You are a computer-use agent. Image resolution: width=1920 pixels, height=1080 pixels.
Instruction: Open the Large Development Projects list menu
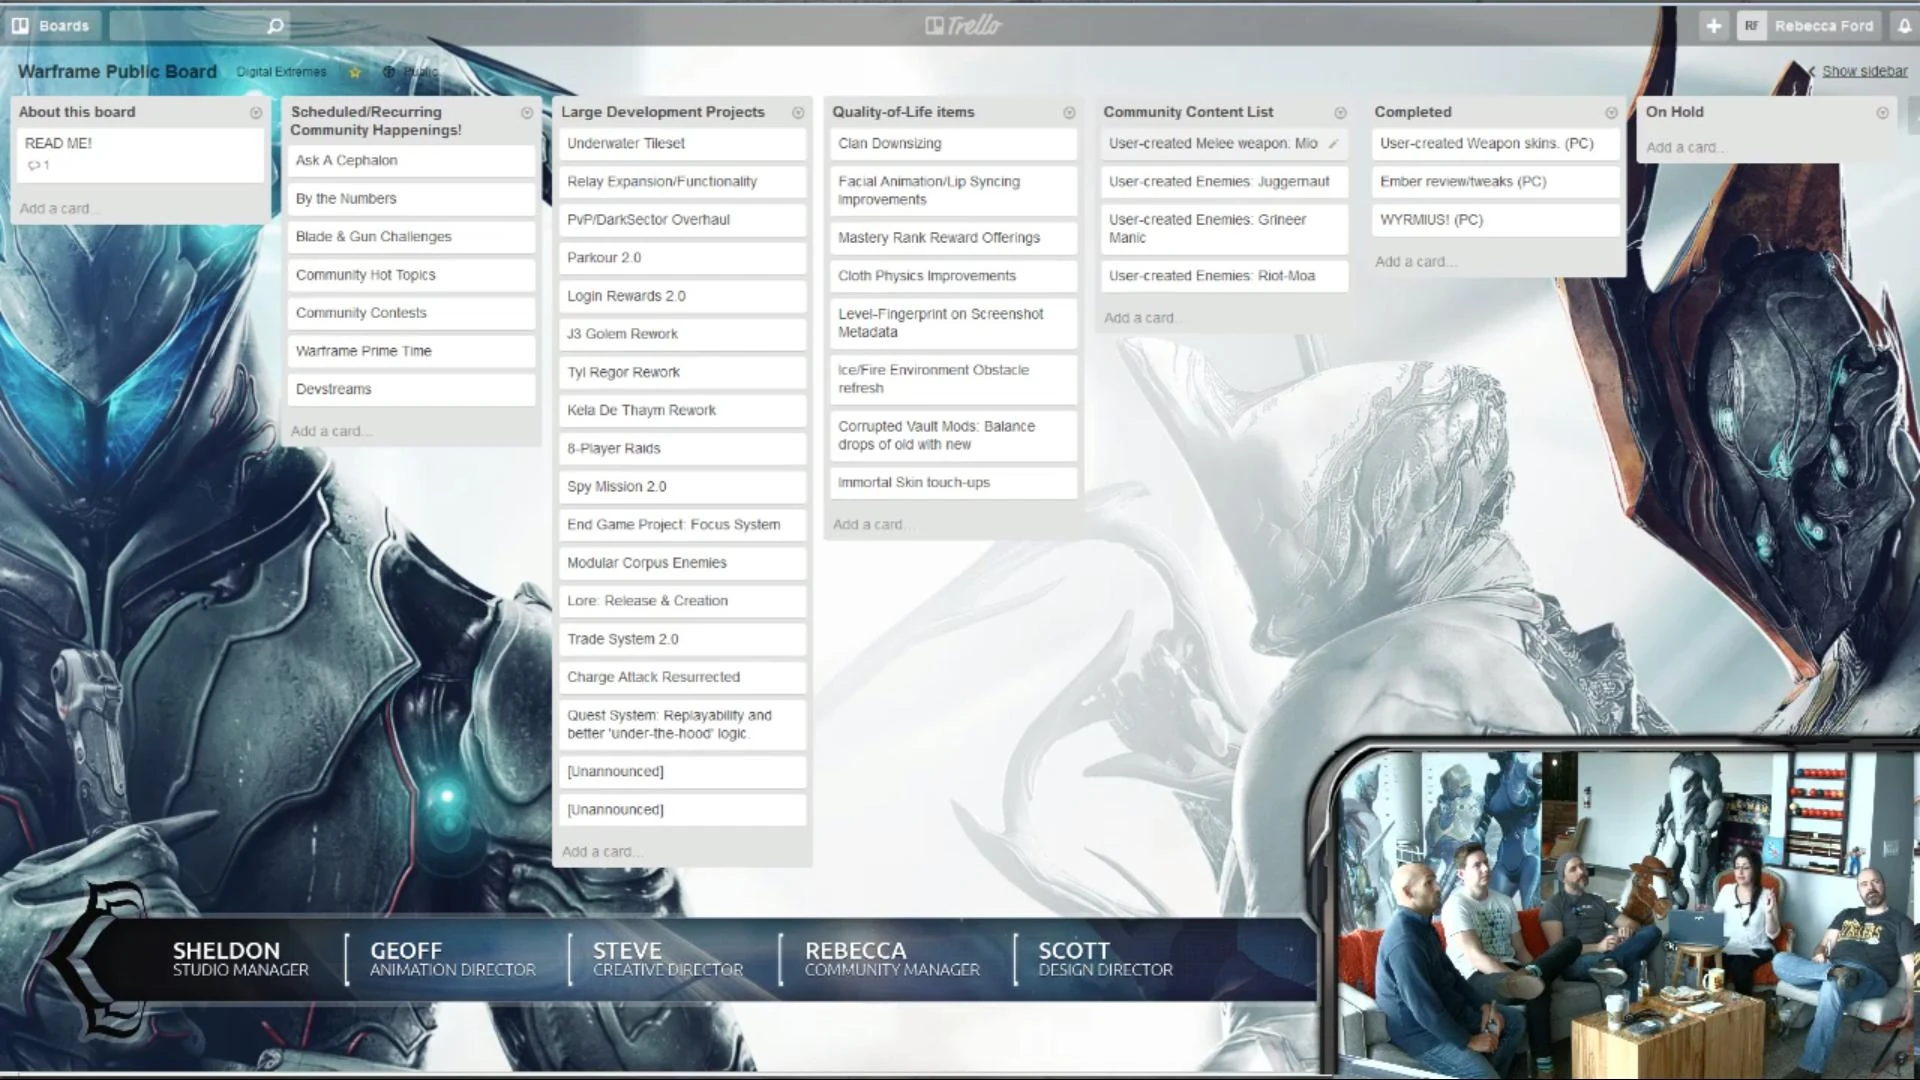pyautogui.click(x=798, y=113)
